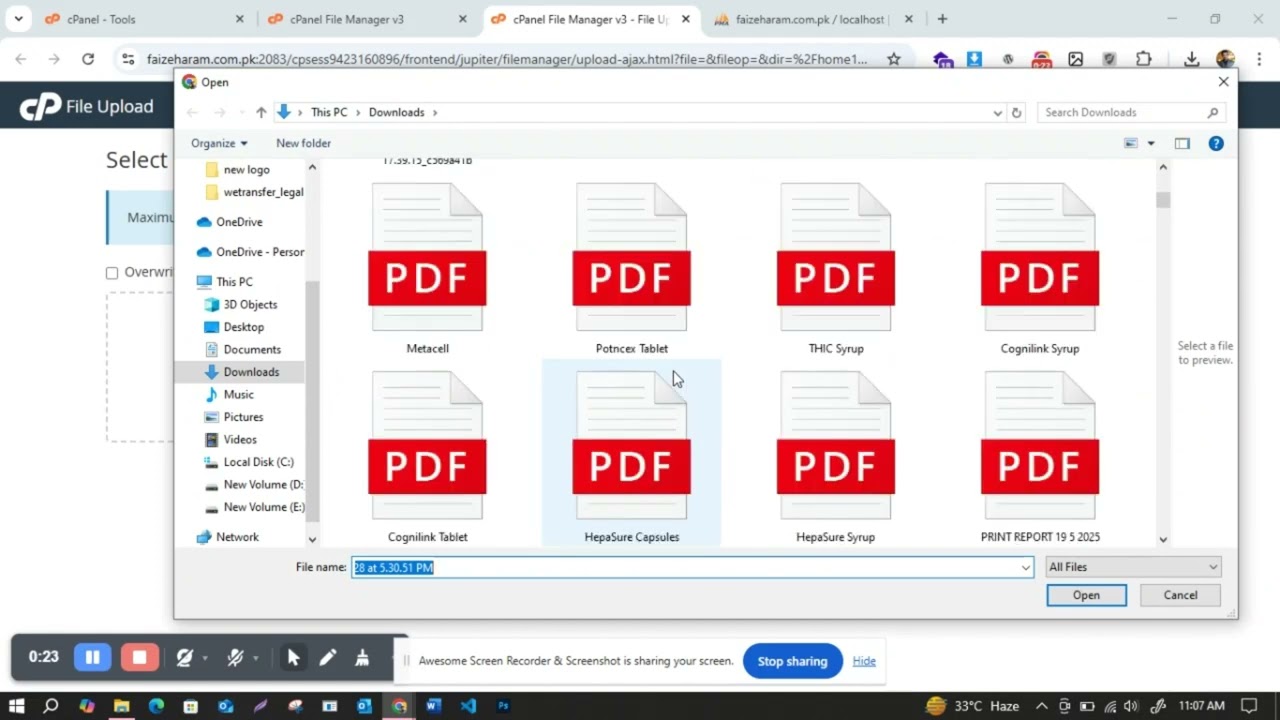The height and width of the screenshot is (720, 1280).
Task: Open Downloads in navigation pane
Action: coord(241,372)
